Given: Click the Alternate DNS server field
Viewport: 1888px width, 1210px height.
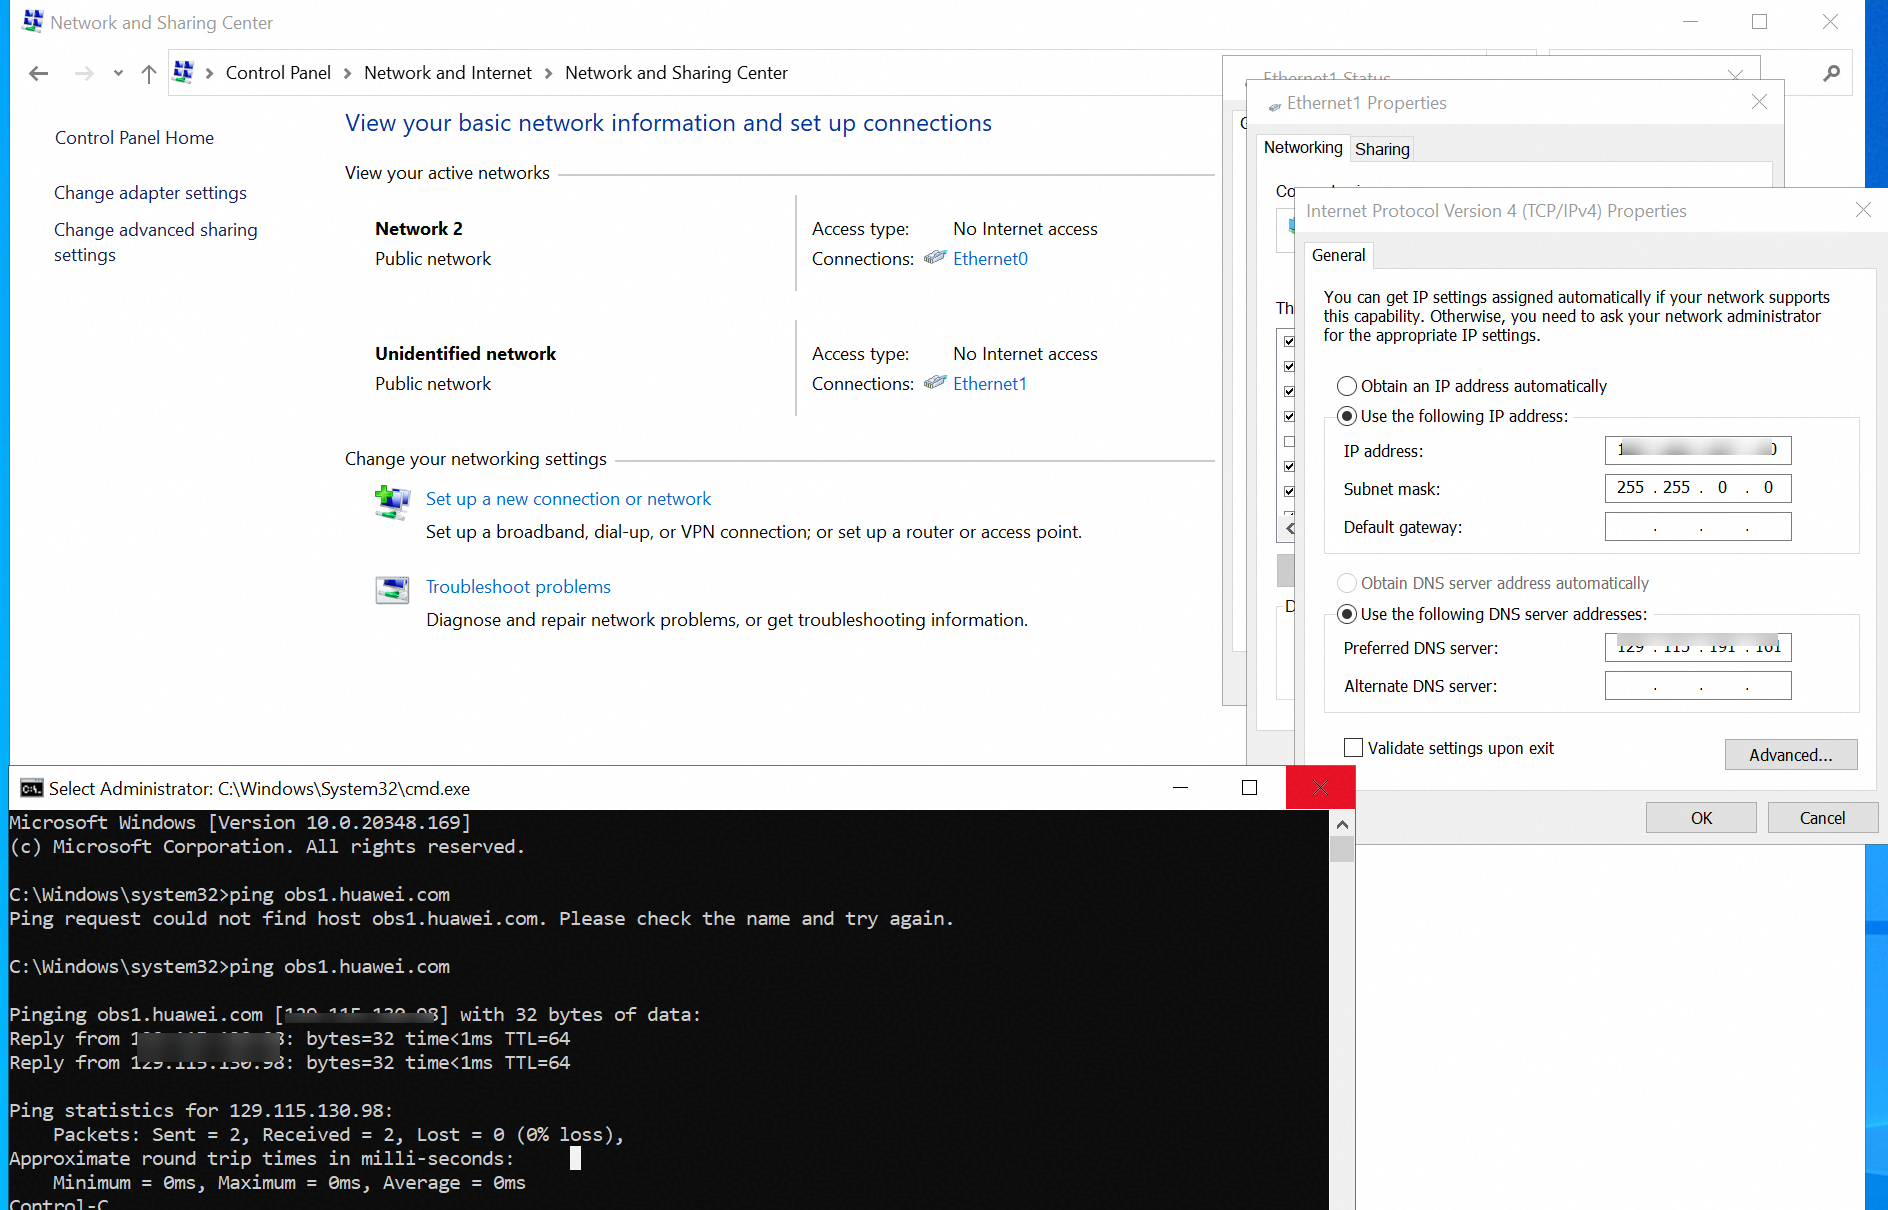Looking at the screenshot, I should (1698, 686).
